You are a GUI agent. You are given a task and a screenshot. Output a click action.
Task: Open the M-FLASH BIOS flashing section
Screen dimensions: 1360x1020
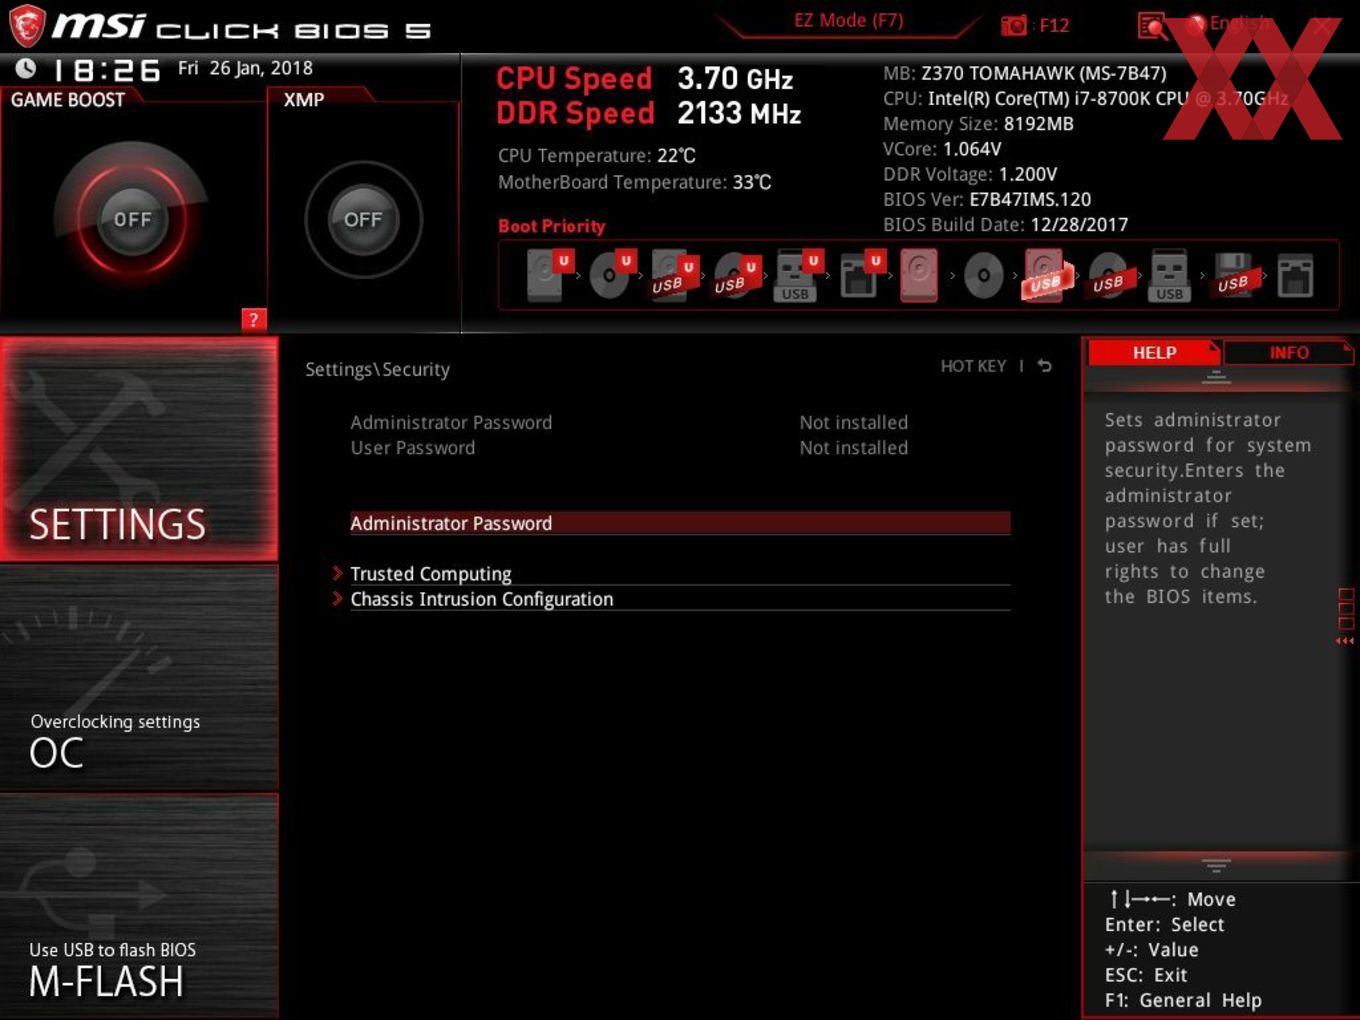[x=139, y=906]
